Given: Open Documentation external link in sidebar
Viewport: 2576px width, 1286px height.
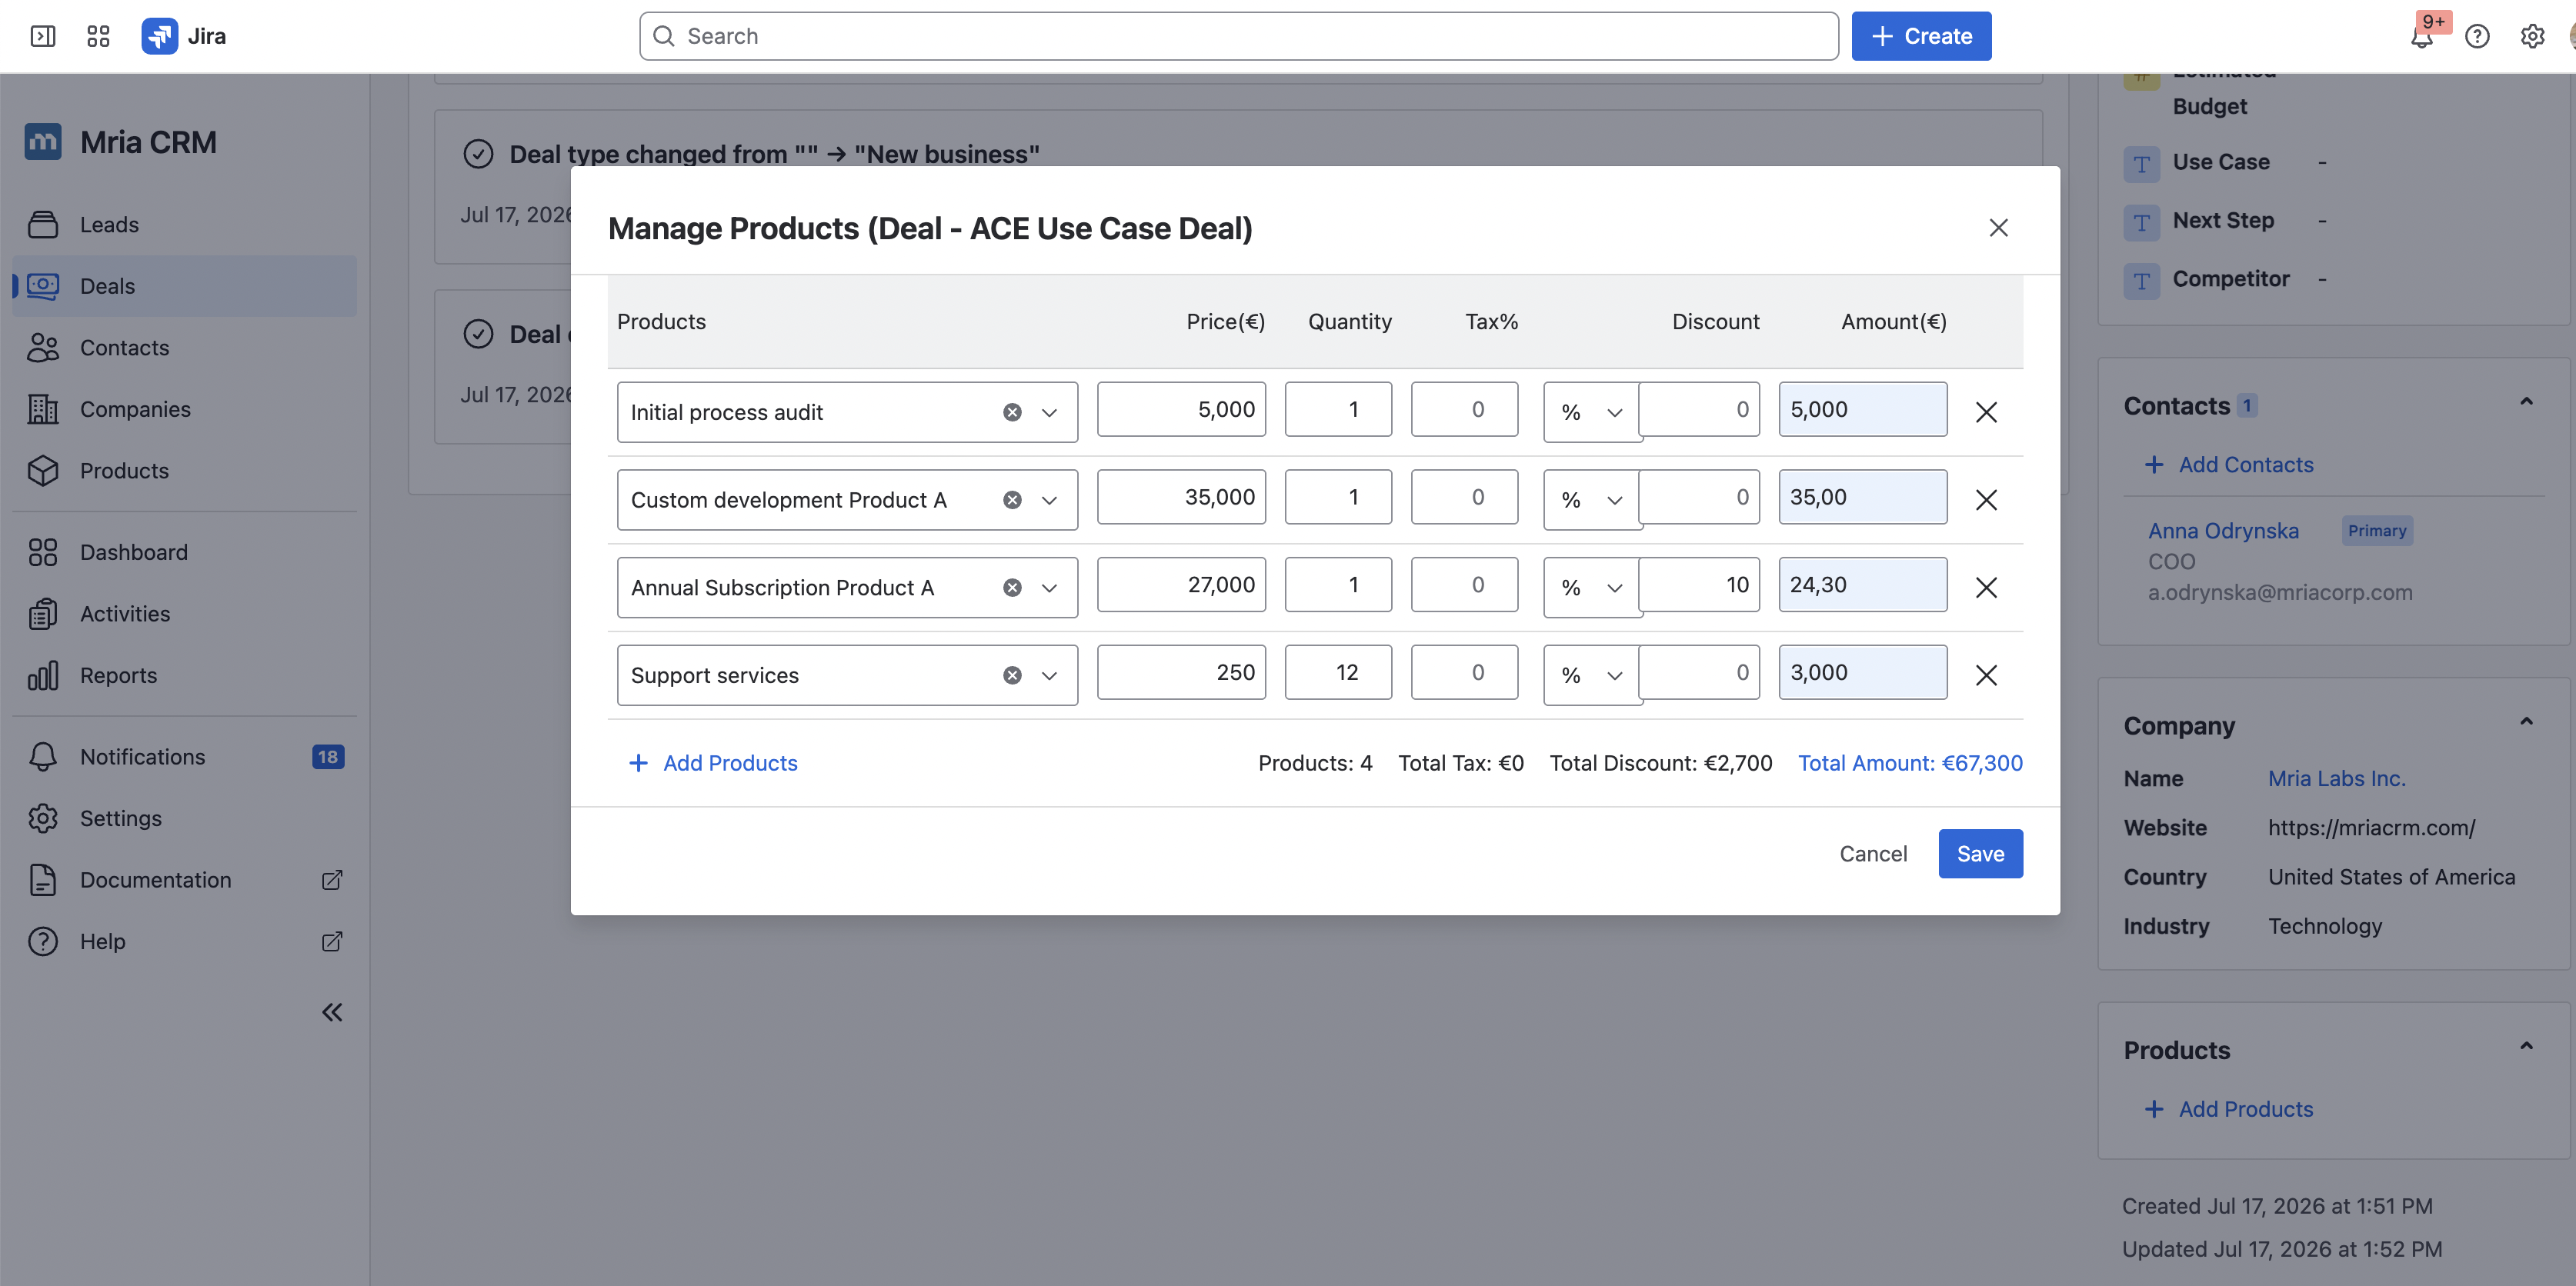Looking at the screenshot, I should (184, 880).
